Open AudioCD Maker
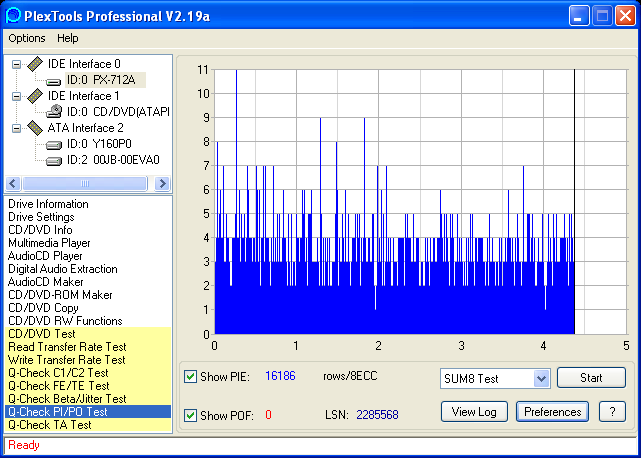641x458 pixels. click(x=46, y=282)
